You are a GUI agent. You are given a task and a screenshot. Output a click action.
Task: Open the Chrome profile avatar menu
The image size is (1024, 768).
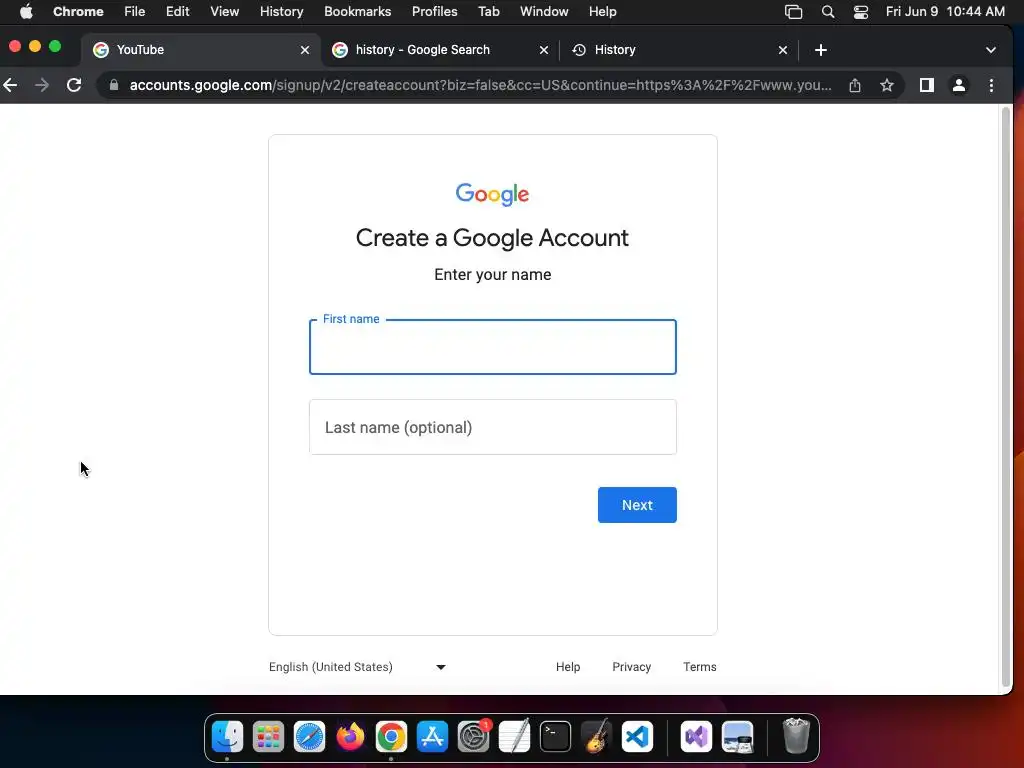[959, 85]
